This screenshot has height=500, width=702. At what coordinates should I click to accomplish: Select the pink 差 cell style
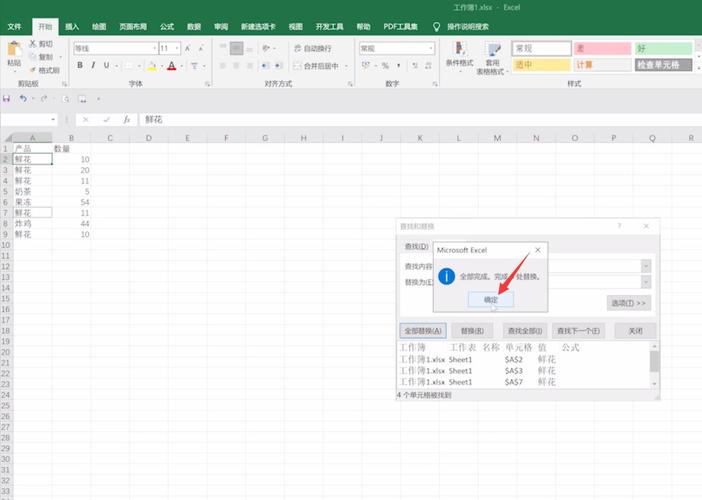603,48
